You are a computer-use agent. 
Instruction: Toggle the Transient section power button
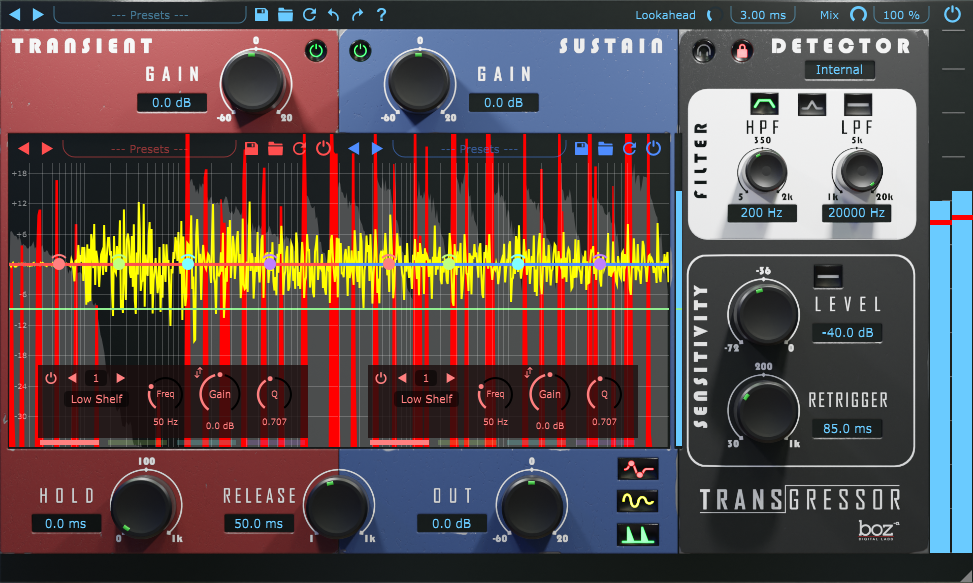point(316,50)
